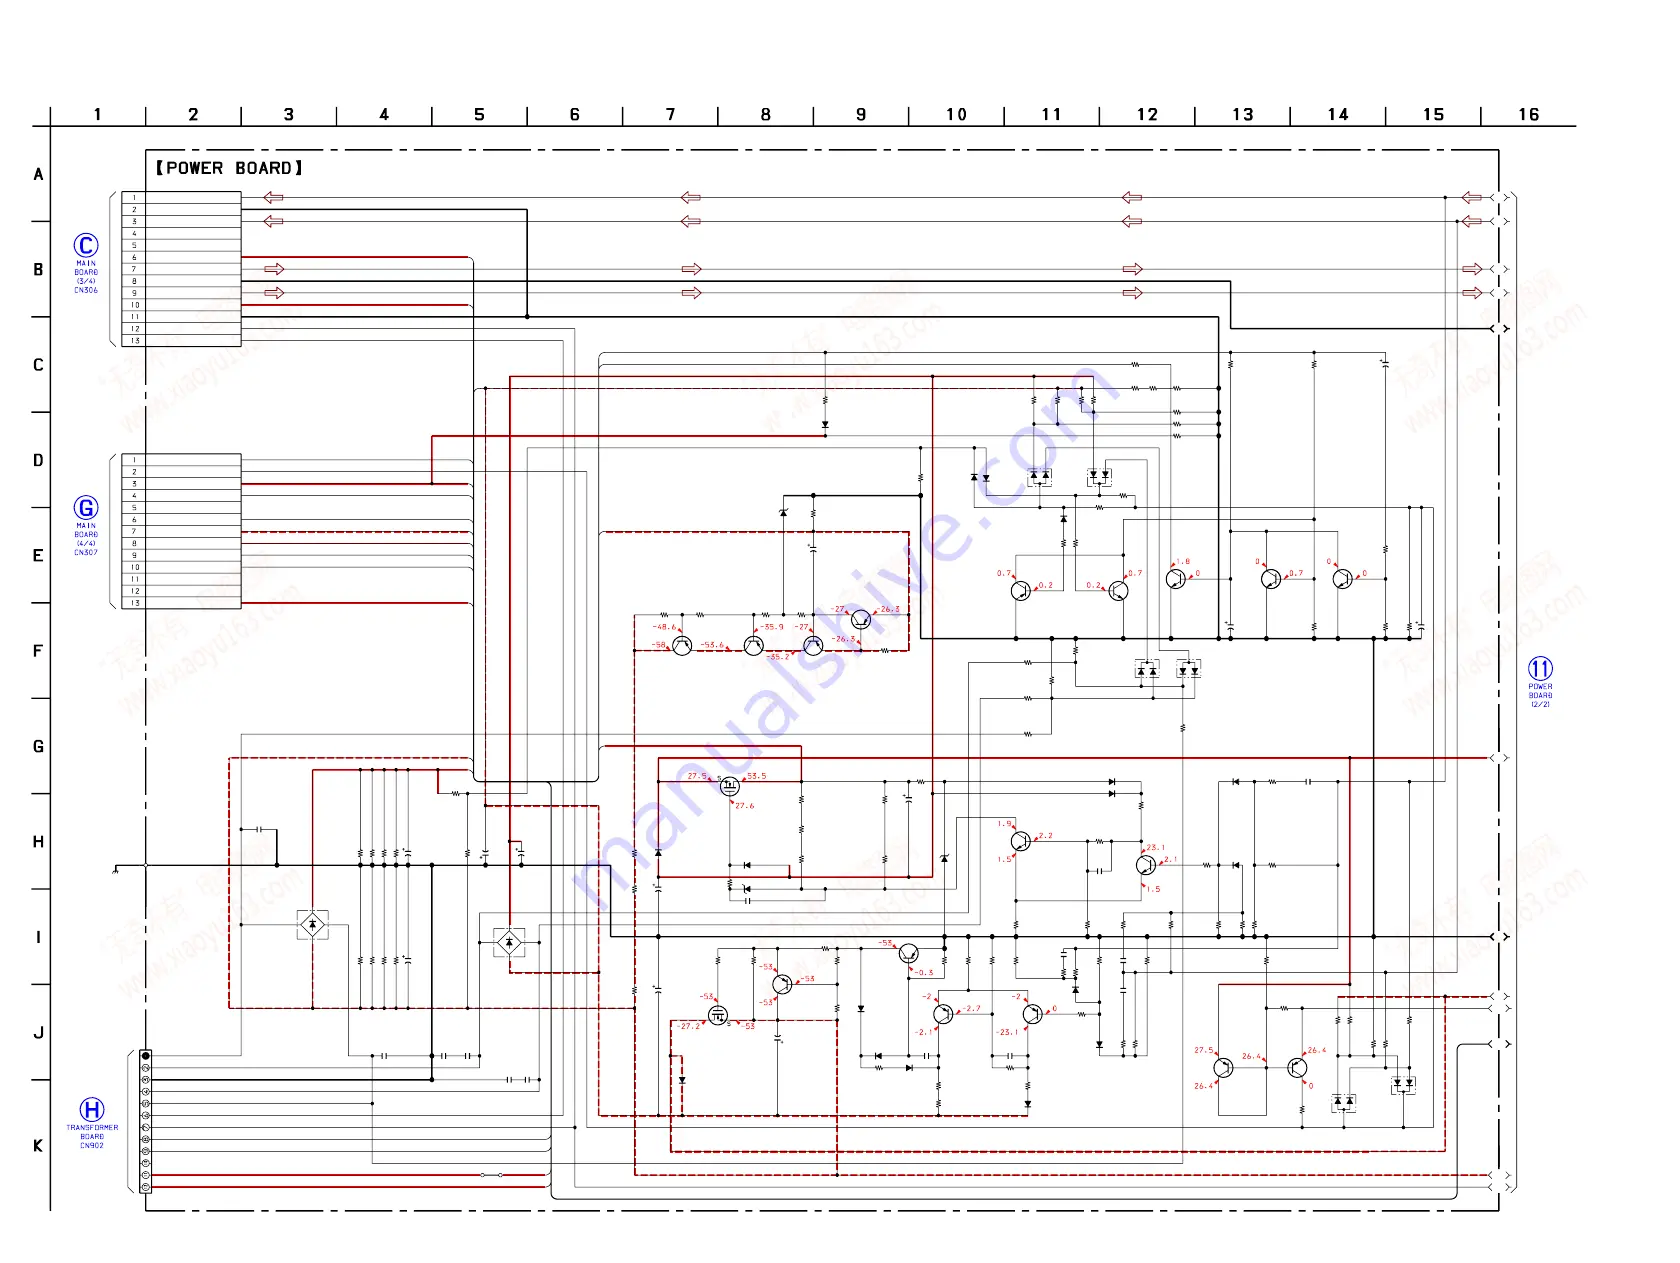Click the left transistor marked 0.7 then 0.2
The image size is (1680, 1263).
[x=1020, y=591]
